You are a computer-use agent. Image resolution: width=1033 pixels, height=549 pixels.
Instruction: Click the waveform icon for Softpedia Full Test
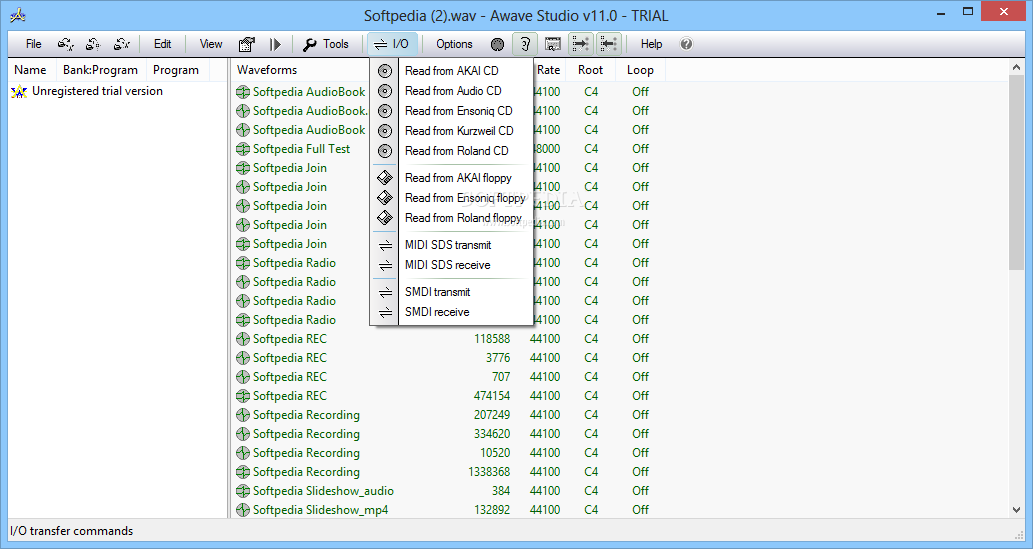(243, 149)
